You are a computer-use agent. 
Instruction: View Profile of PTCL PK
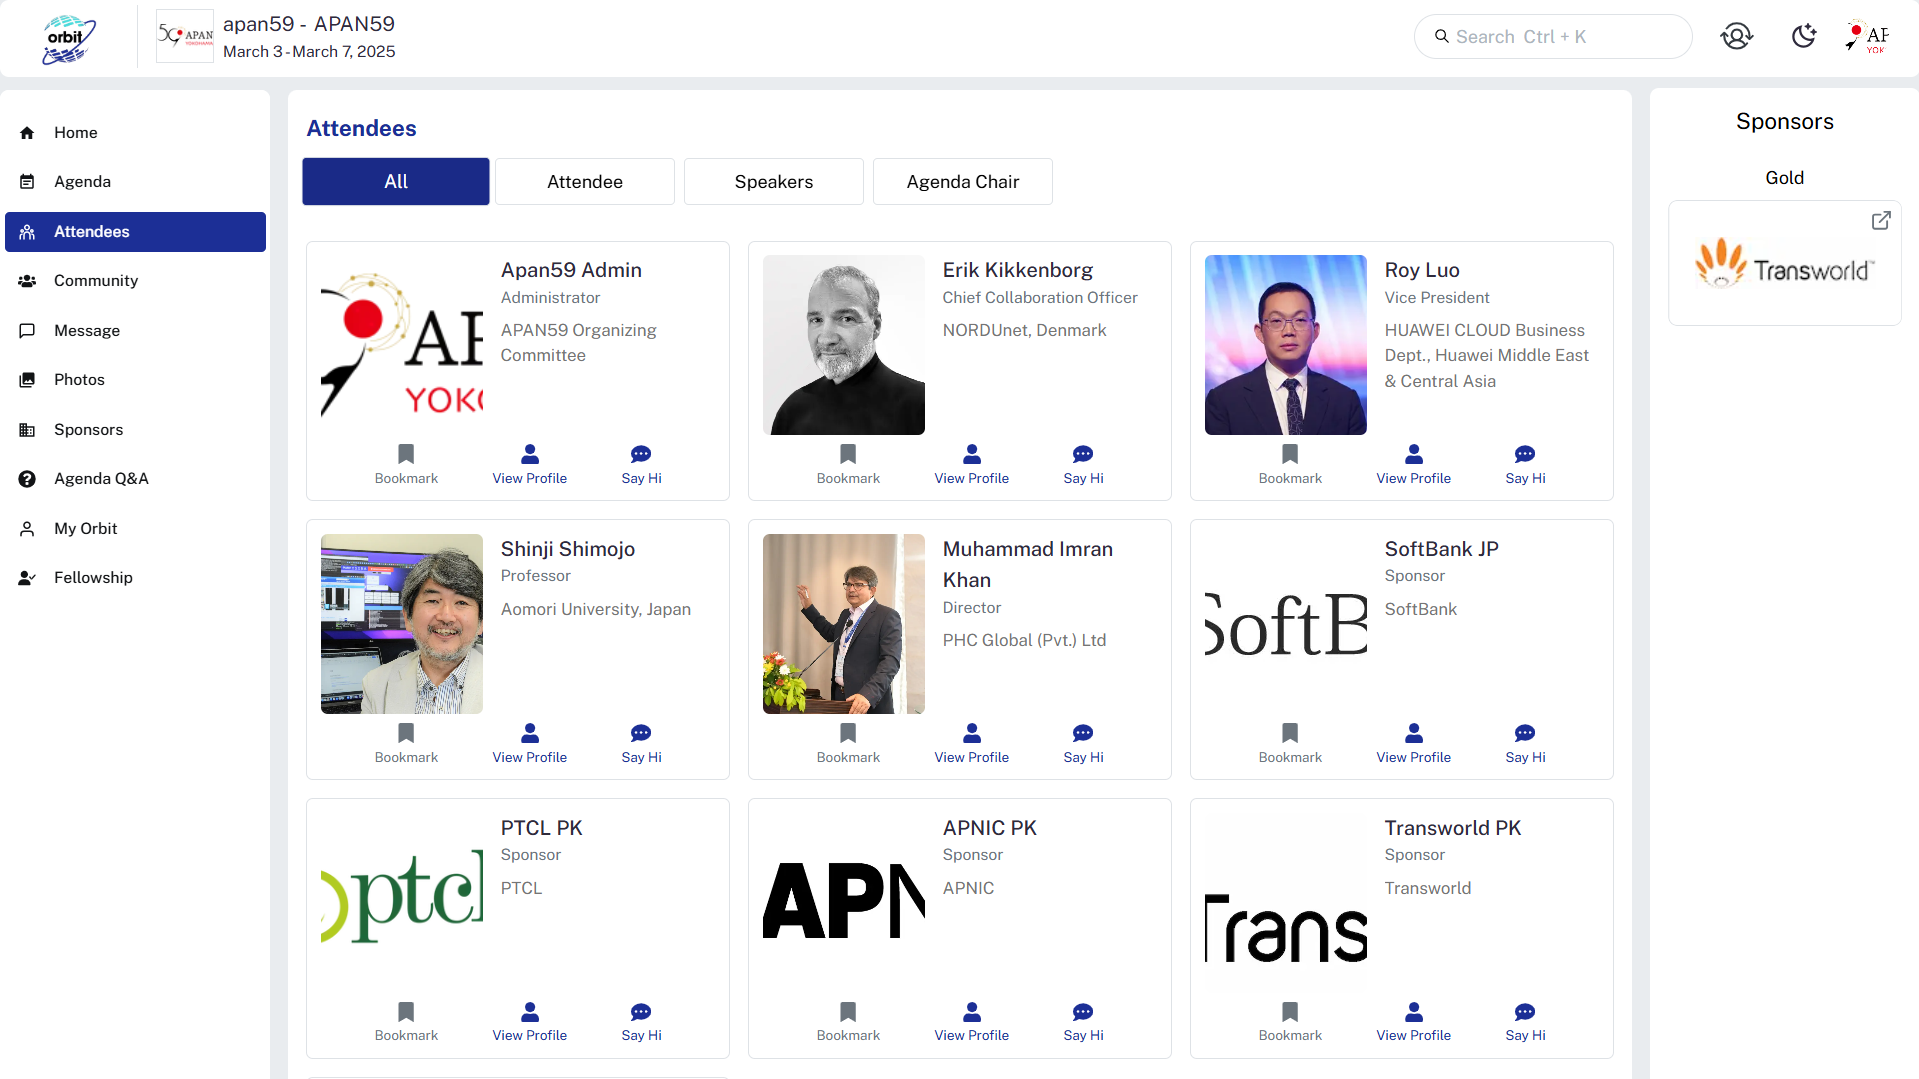(530, 1022)
